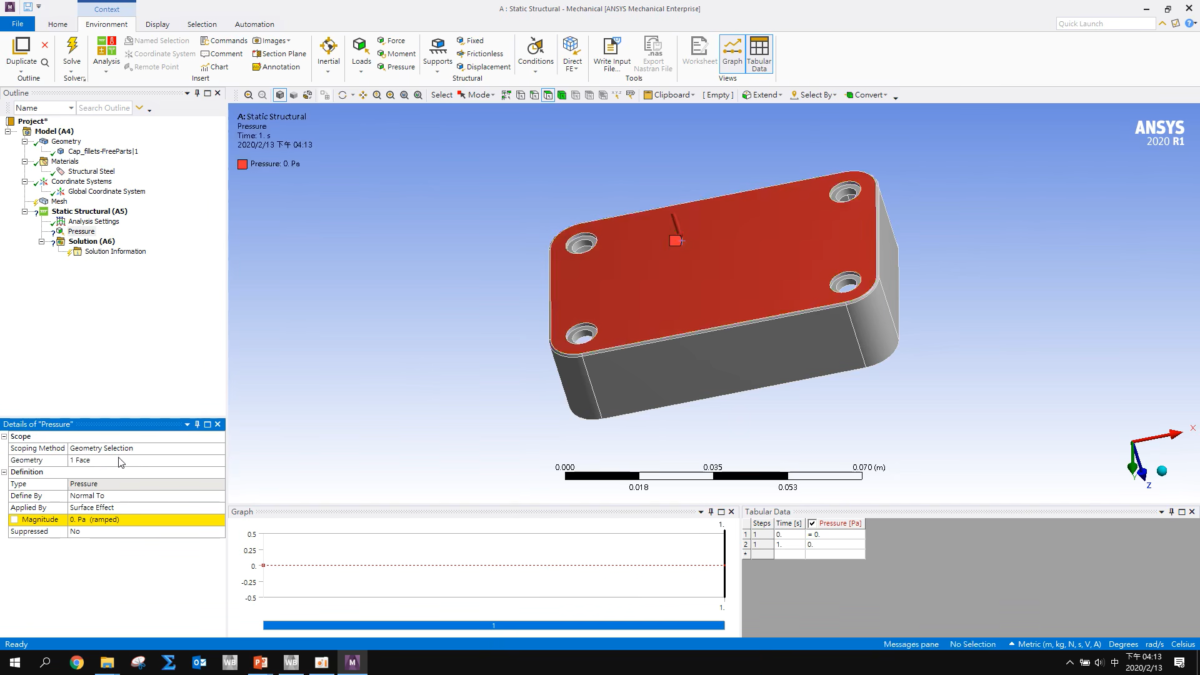Toggle the Magnitude parameter checkbox
Image resolution: width=1200 pixels, height=675 pixels.
coord(14,520)
